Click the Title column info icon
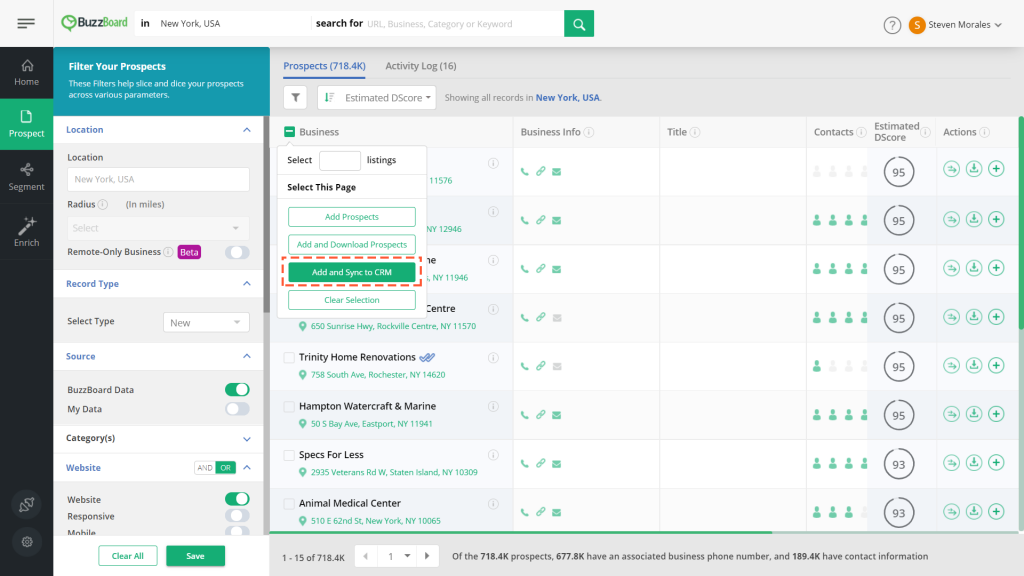 pos(695,132)
